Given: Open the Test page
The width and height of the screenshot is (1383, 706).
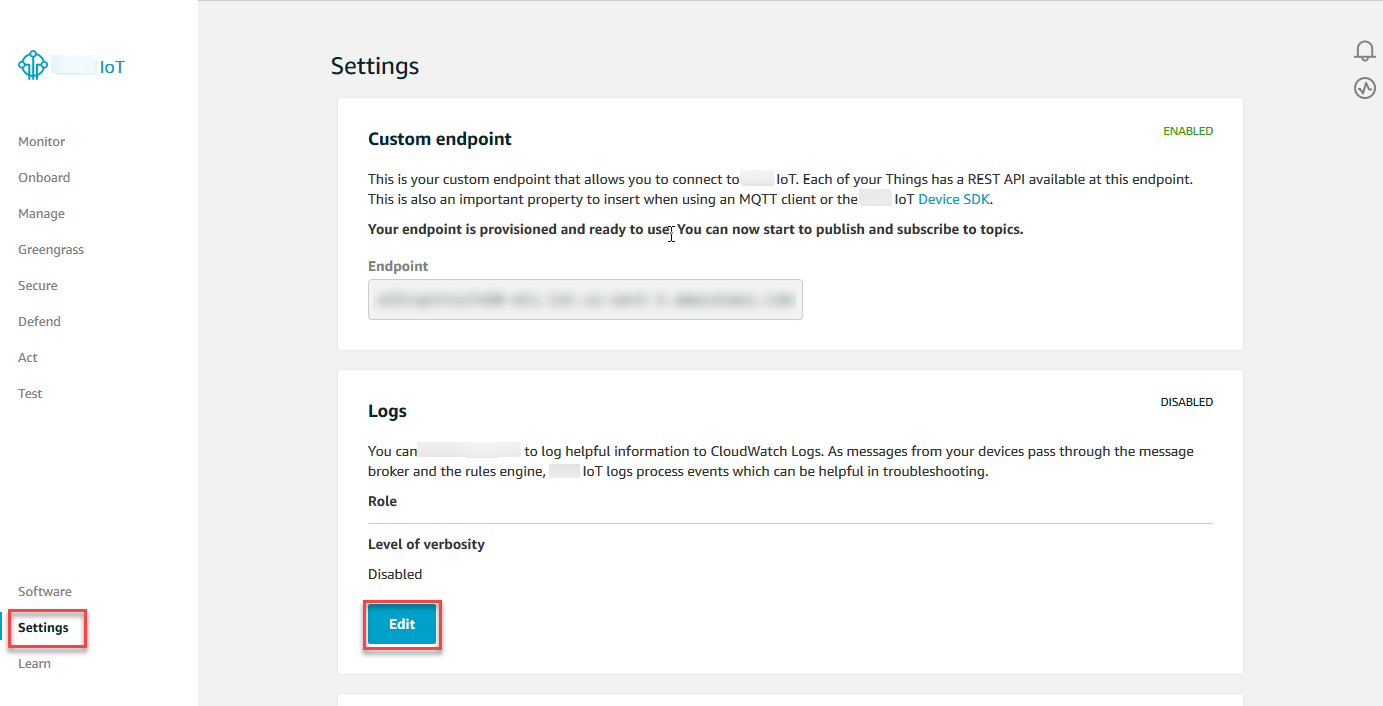Looking at the screenshot, I should click(30, 394).
